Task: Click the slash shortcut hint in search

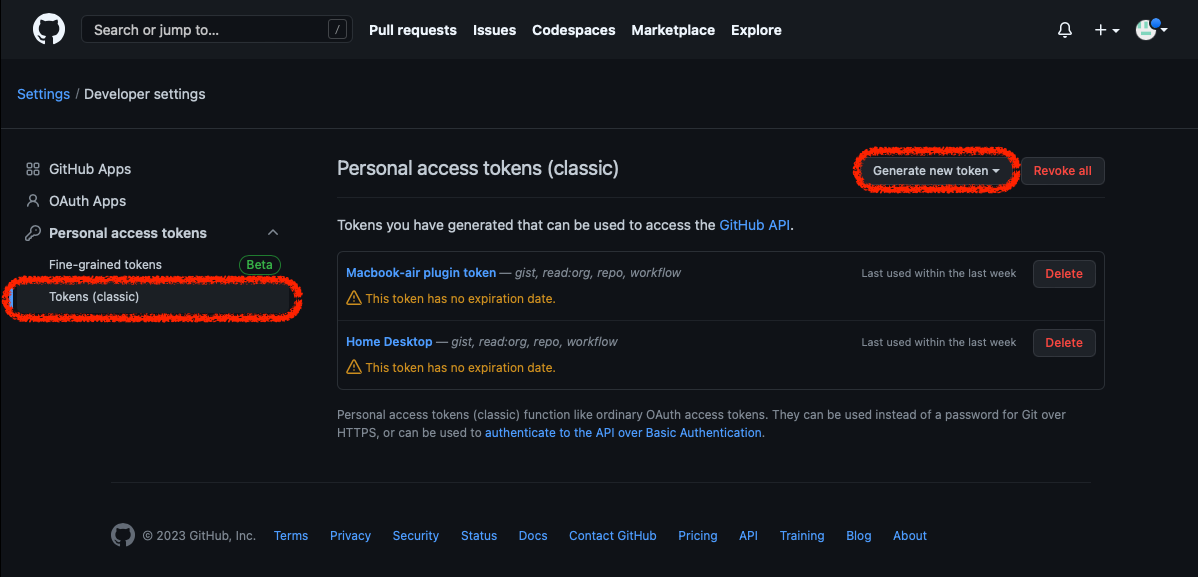Action: [337, 30]
